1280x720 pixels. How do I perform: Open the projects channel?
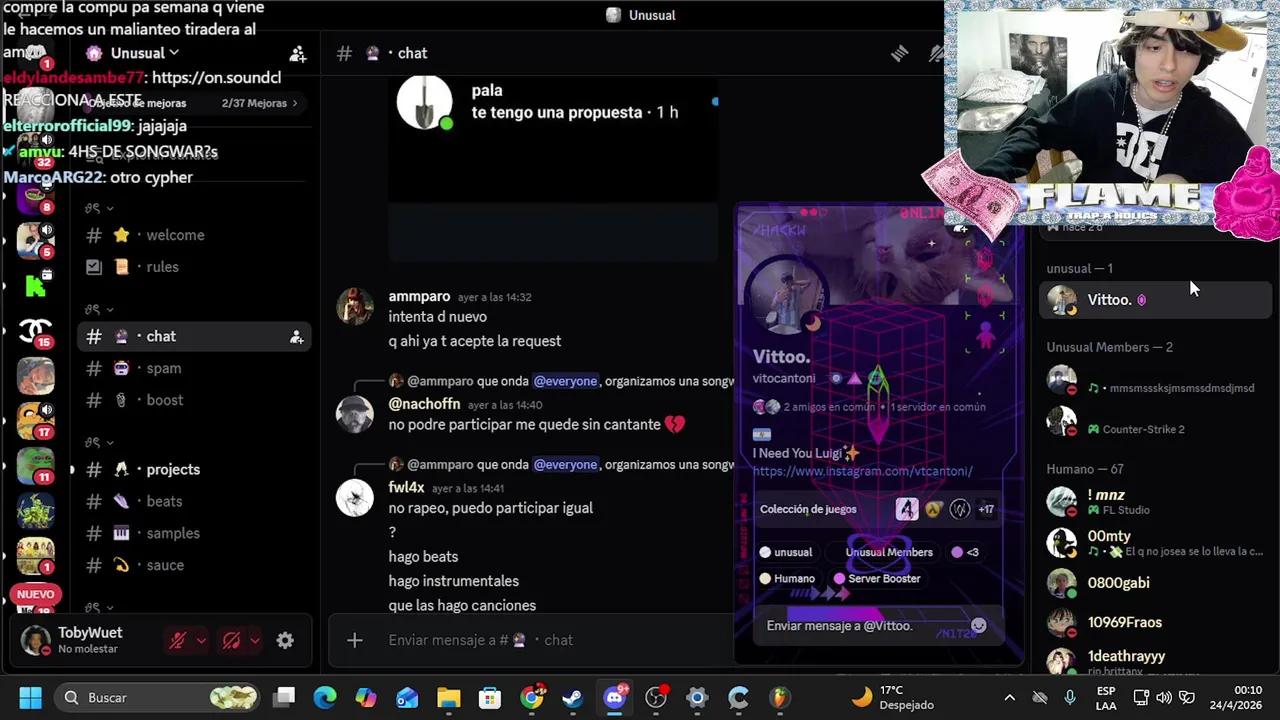(x=193, y=469)
